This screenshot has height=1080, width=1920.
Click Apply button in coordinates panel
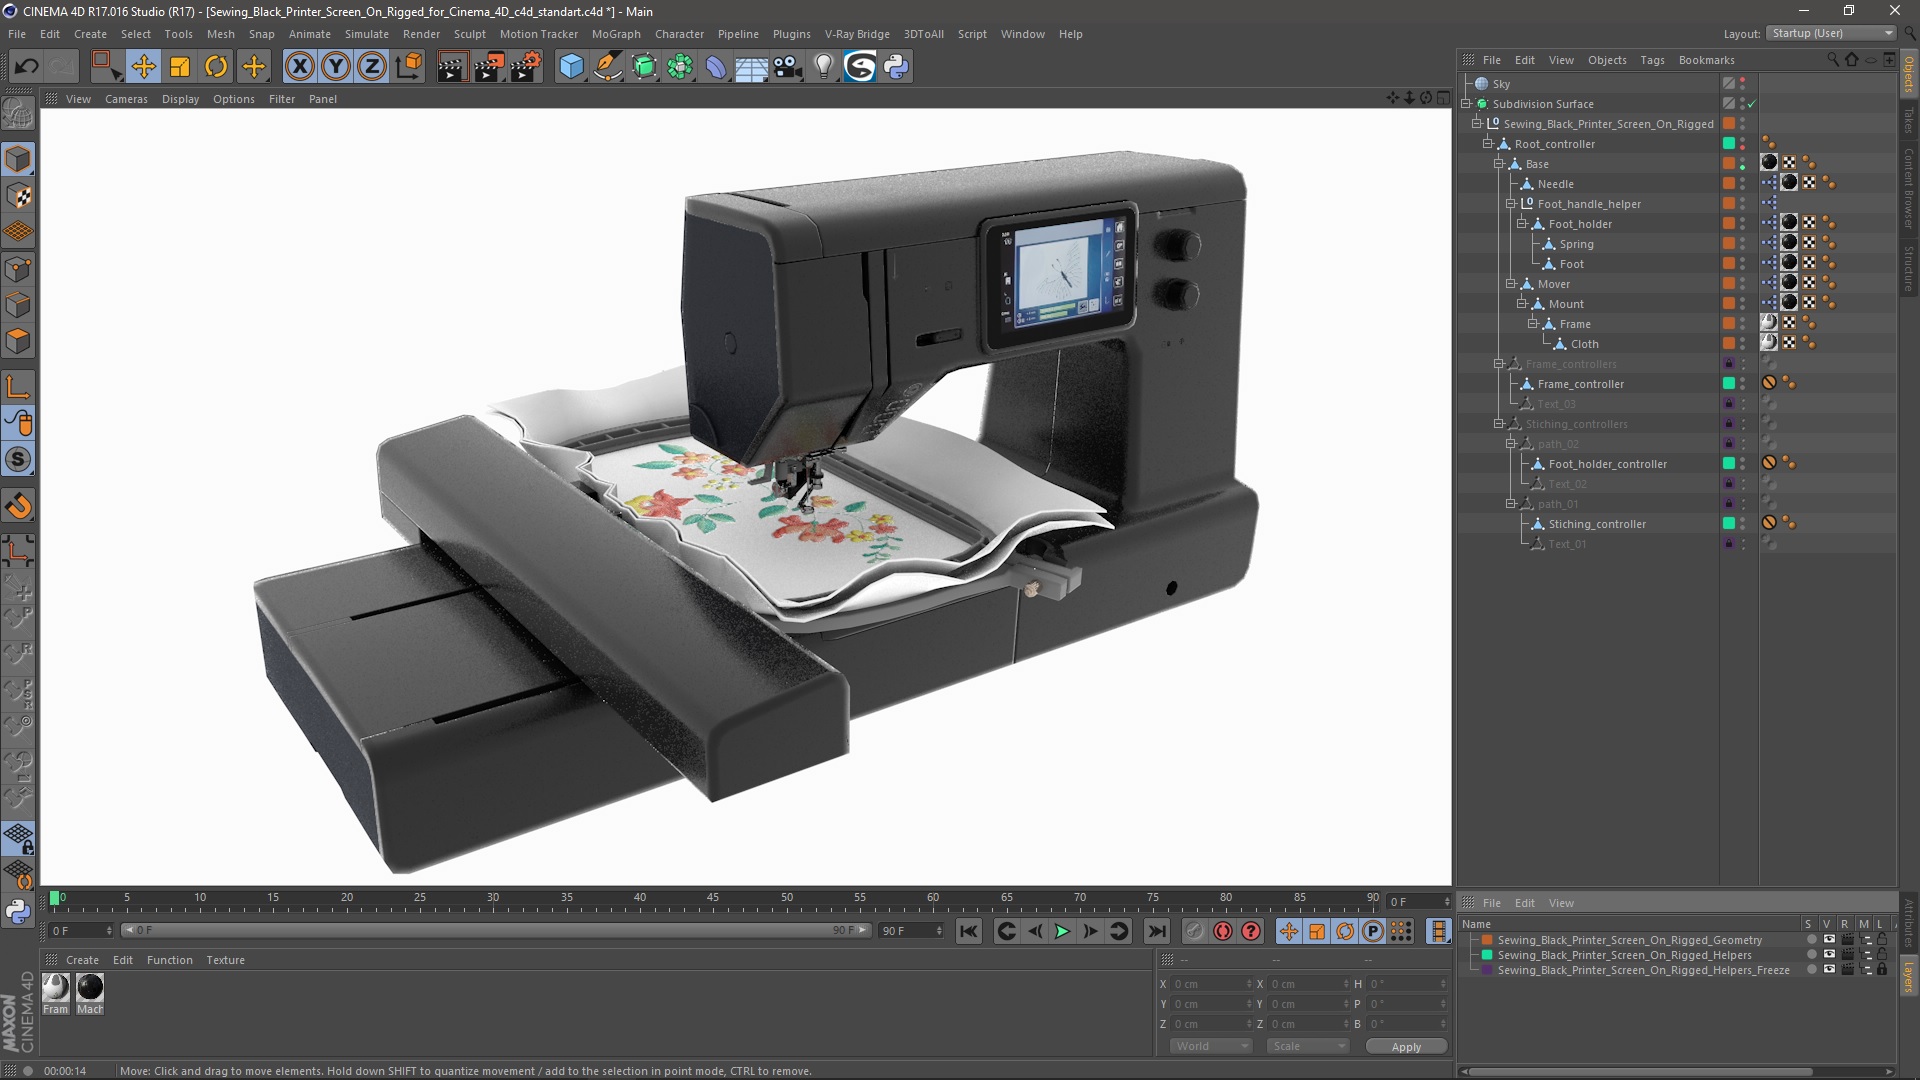coord(1404,1046)
